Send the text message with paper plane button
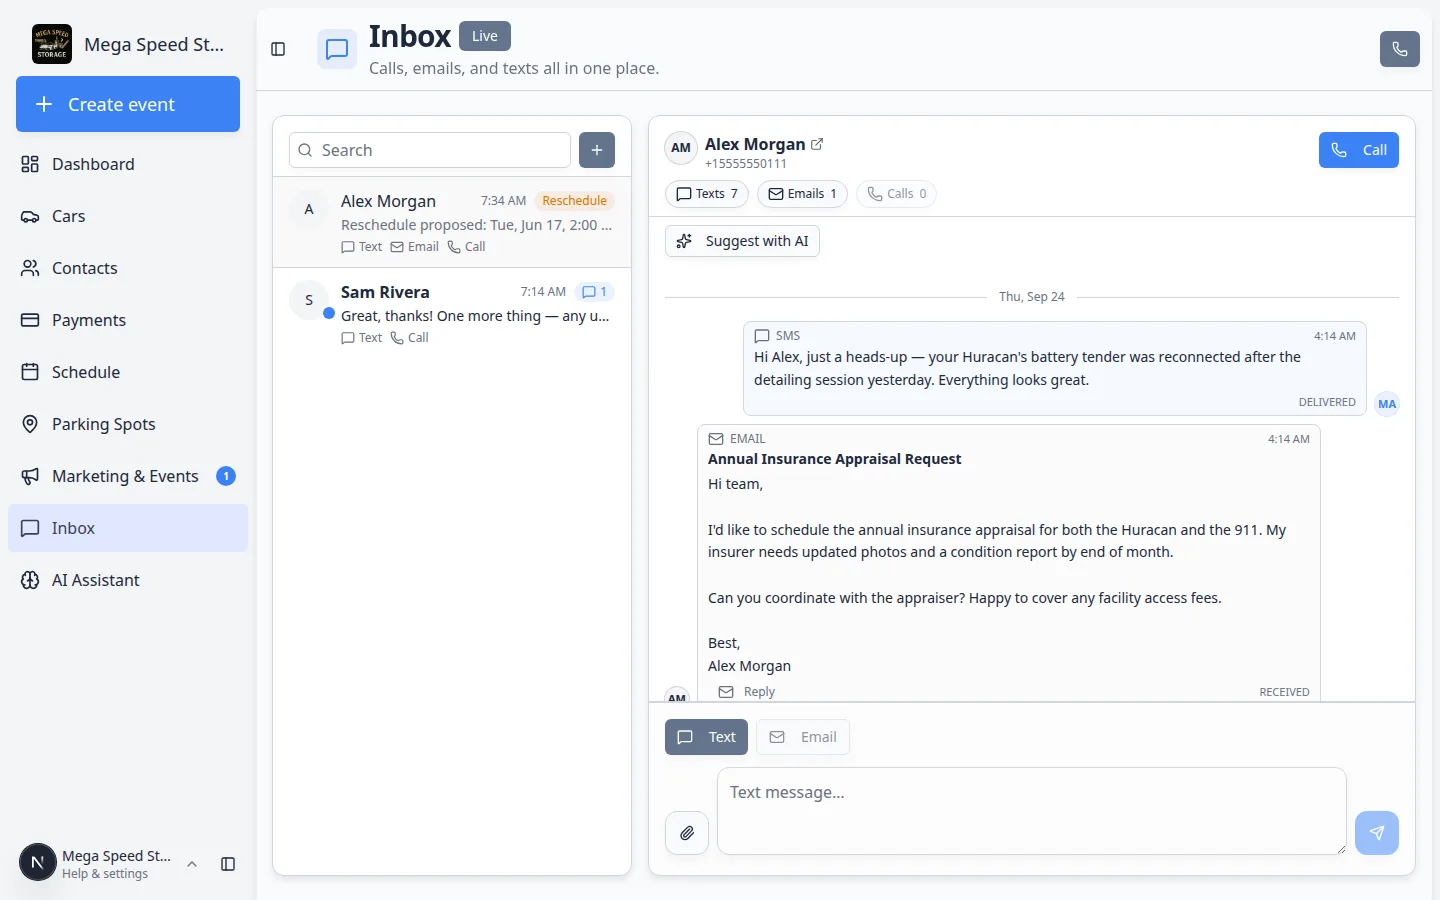Image resolution: width=1440 pixels, height=900 pixels. point(1377,833)
